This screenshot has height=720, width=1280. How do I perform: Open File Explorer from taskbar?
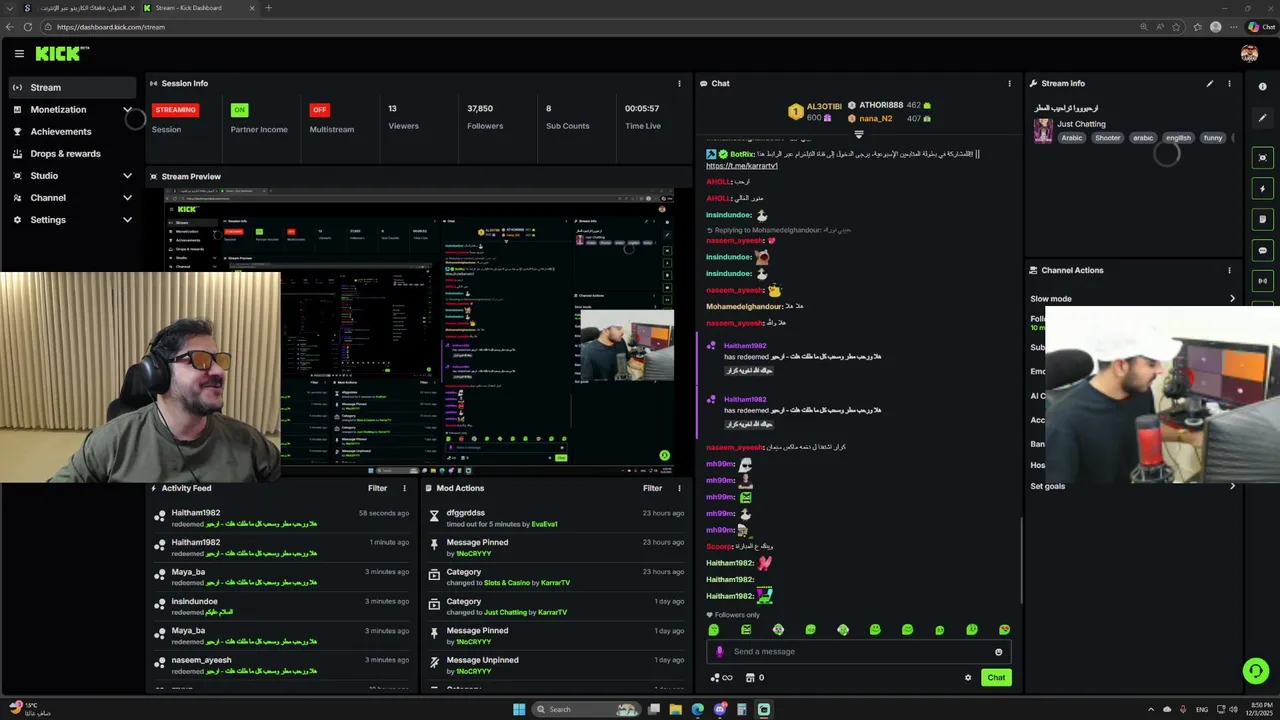point(675,709)
